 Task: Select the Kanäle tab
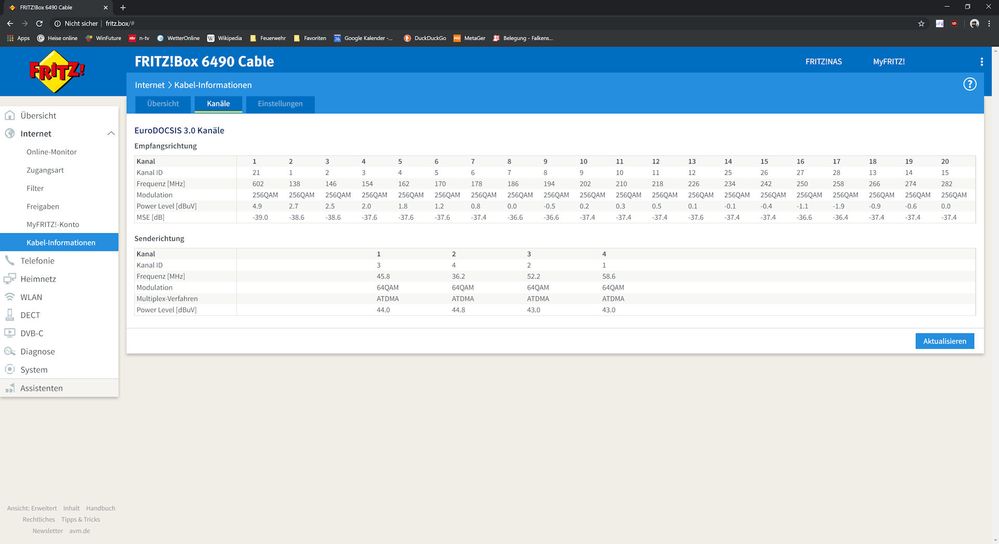[x=218, y=104]
